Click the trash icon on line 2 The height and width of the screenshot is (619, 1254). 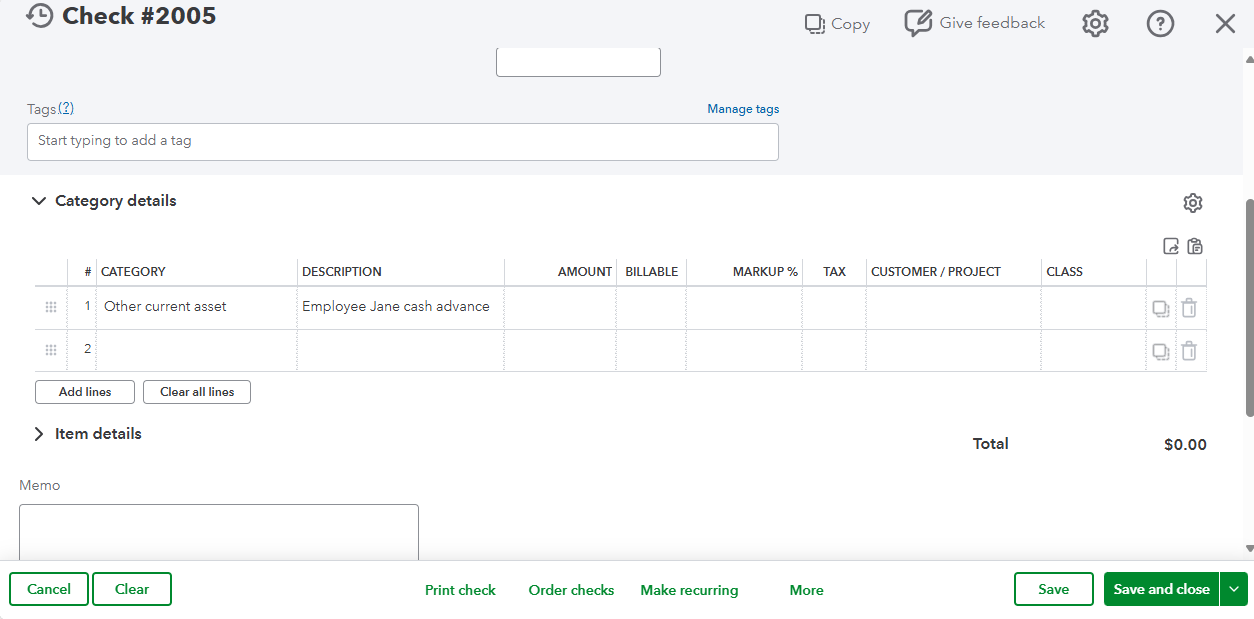(x=1189, y=351)
